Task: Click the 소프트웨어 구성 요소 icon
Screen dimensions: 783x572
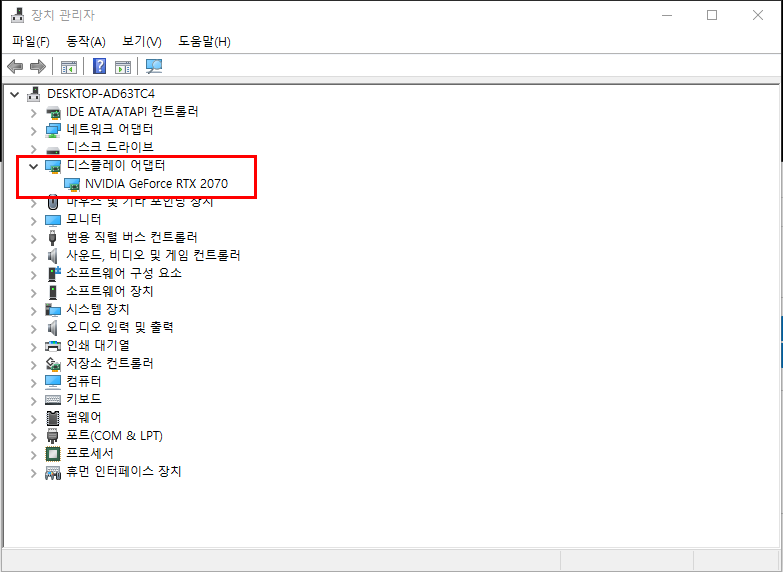Action: click(53, 274)
